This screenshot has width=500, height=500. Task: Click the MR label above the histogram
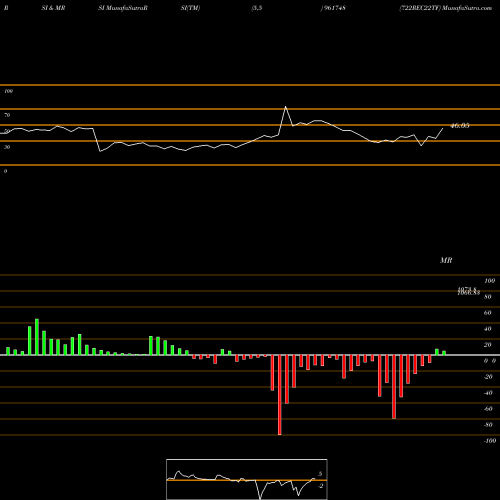[x=446, y=260]
